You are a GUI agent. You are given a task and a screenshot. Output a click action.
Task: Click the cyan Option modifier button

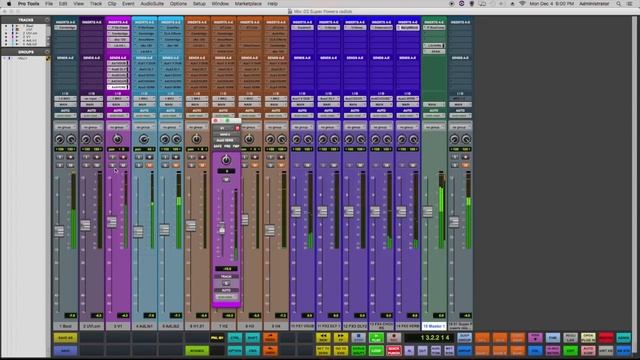coord(235,350)
